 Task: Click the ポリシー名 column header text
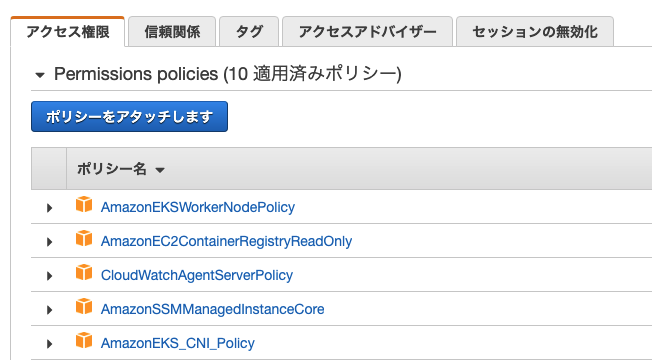coord(111,169)
